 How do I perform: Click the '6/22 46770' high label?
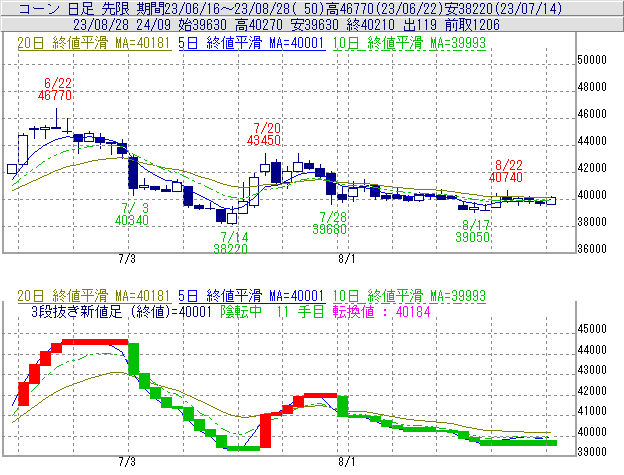click(55, 89)
